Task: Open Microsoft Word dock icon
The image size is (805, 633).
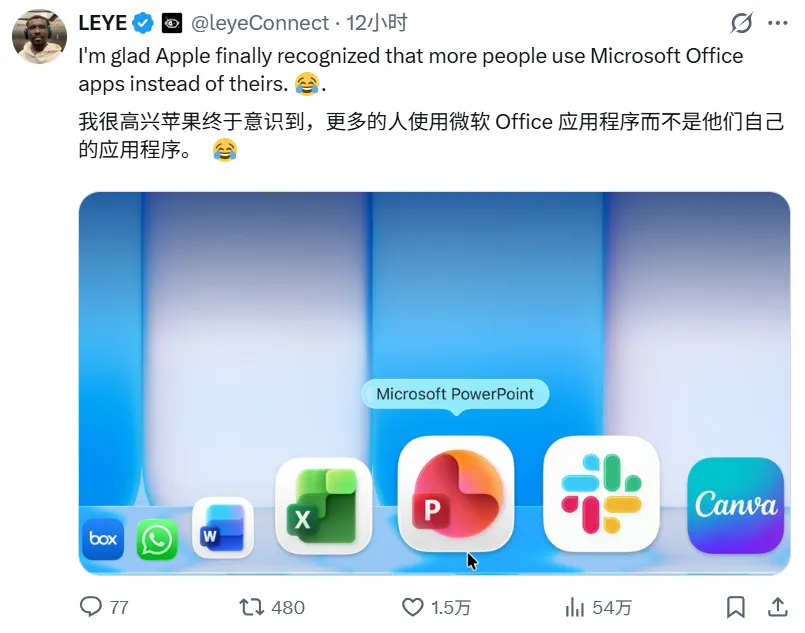Action: (x=223, y=527)
